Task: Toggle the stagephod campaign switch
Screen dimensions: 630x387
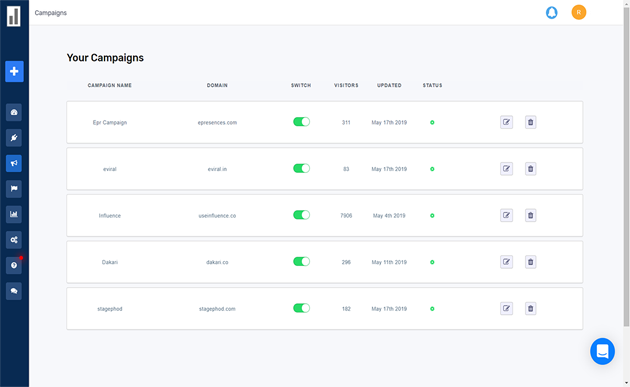Action: click(x=301, y=308)
